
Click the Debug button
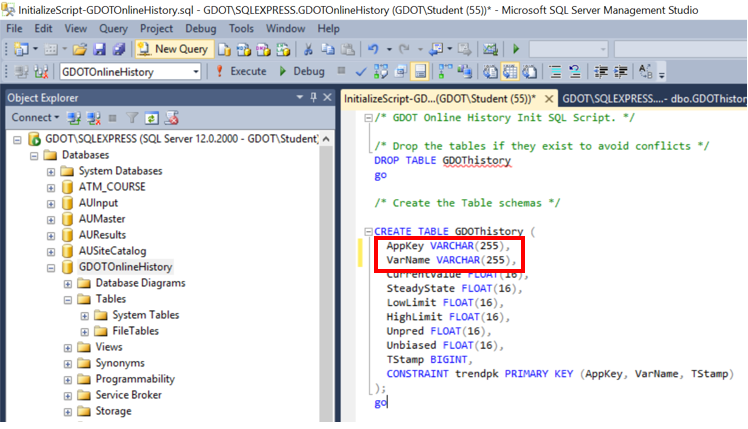click(302, 71)
